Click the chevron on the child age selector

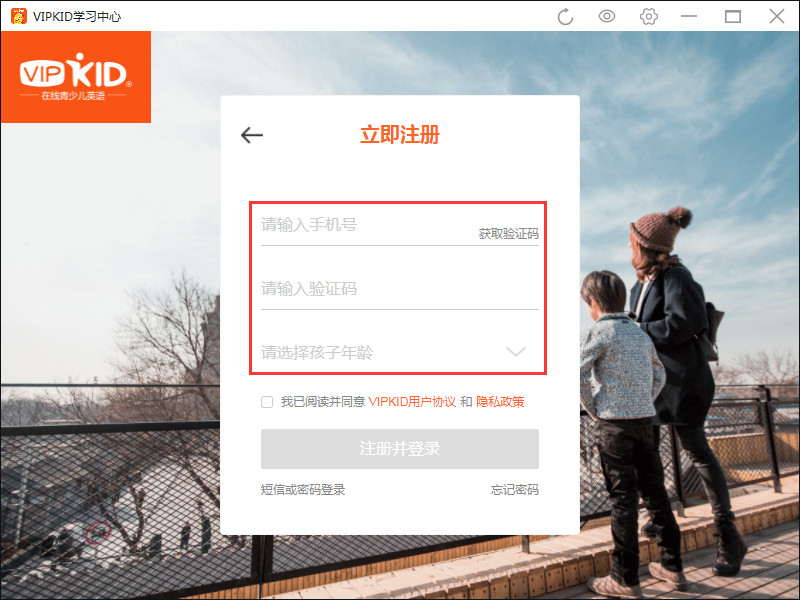pyautogui.click(x=515, y=352)
